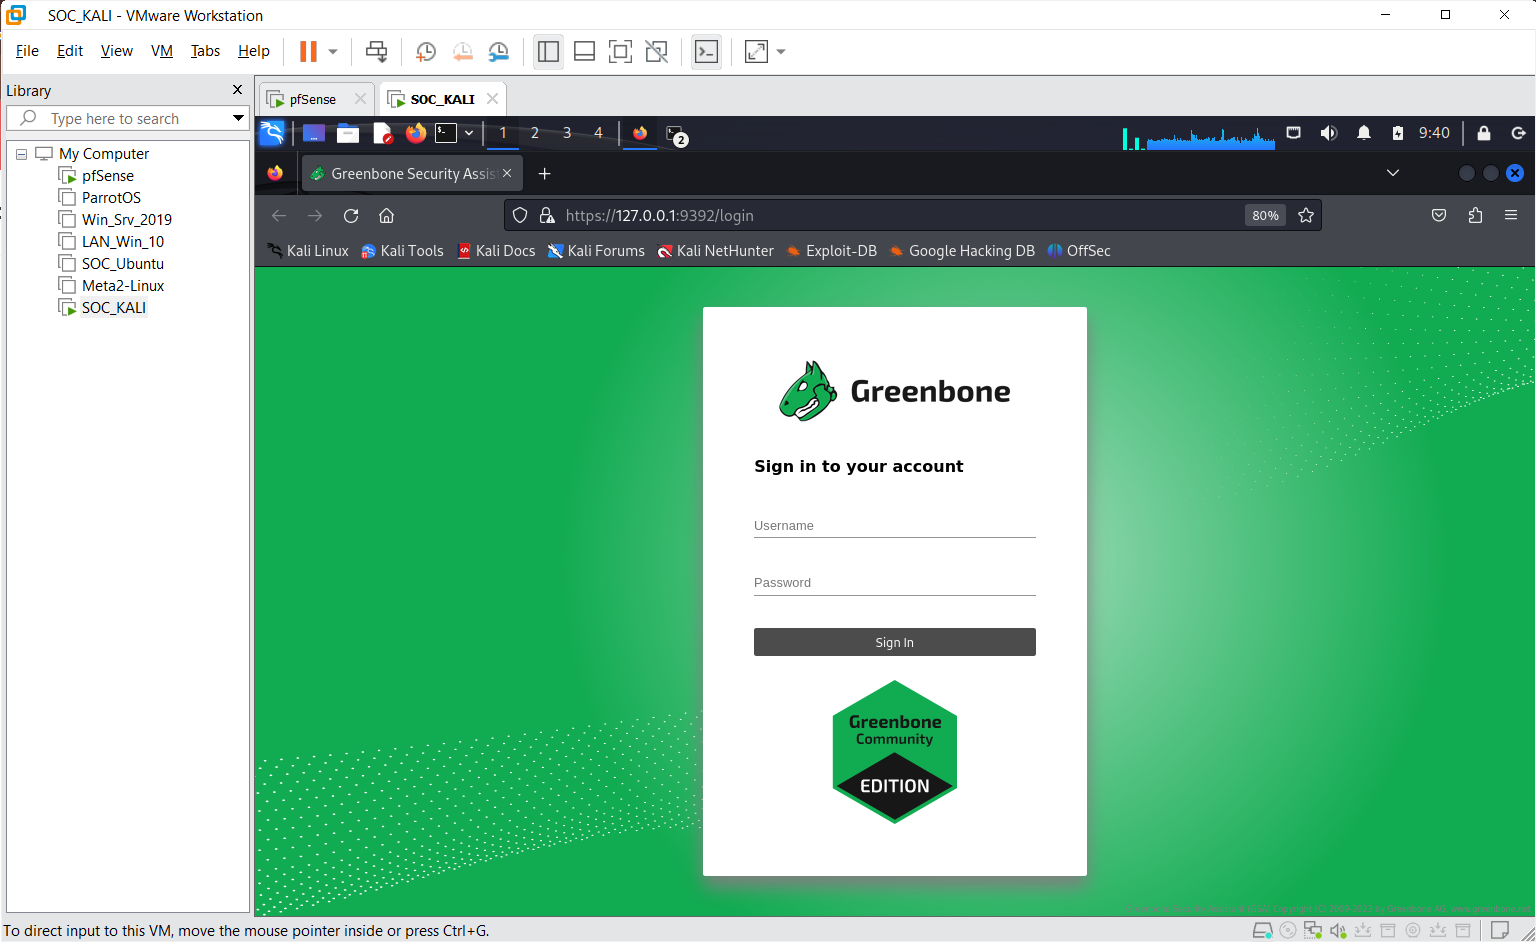Open the Help menu

point(253,51)
